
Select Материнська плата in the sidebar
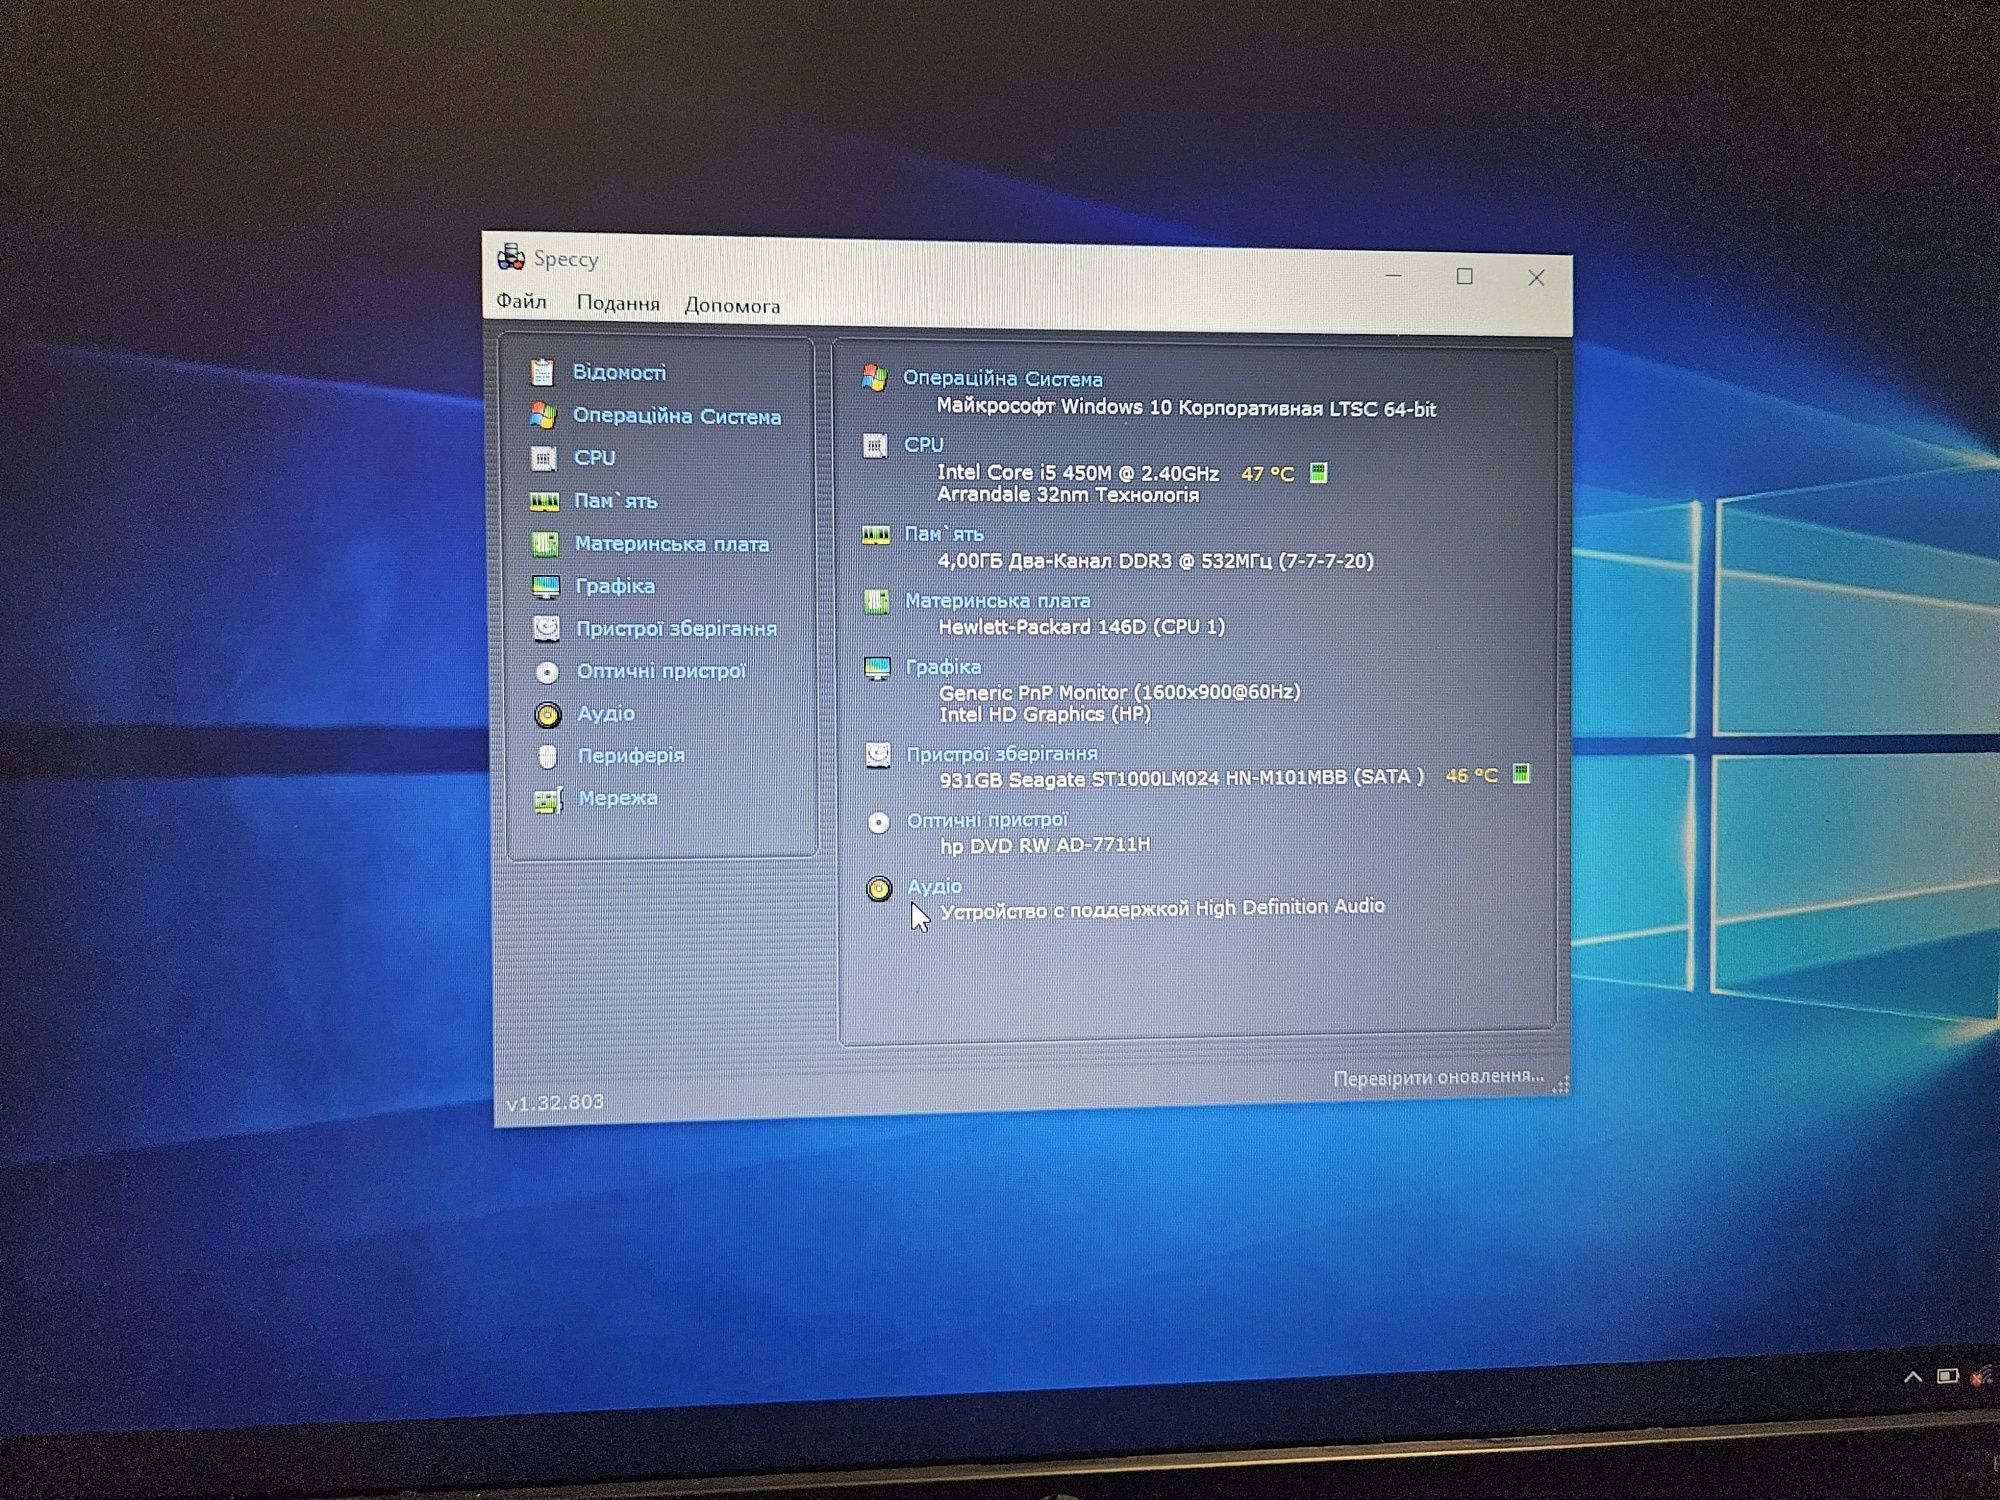click(x=672, y=544)
